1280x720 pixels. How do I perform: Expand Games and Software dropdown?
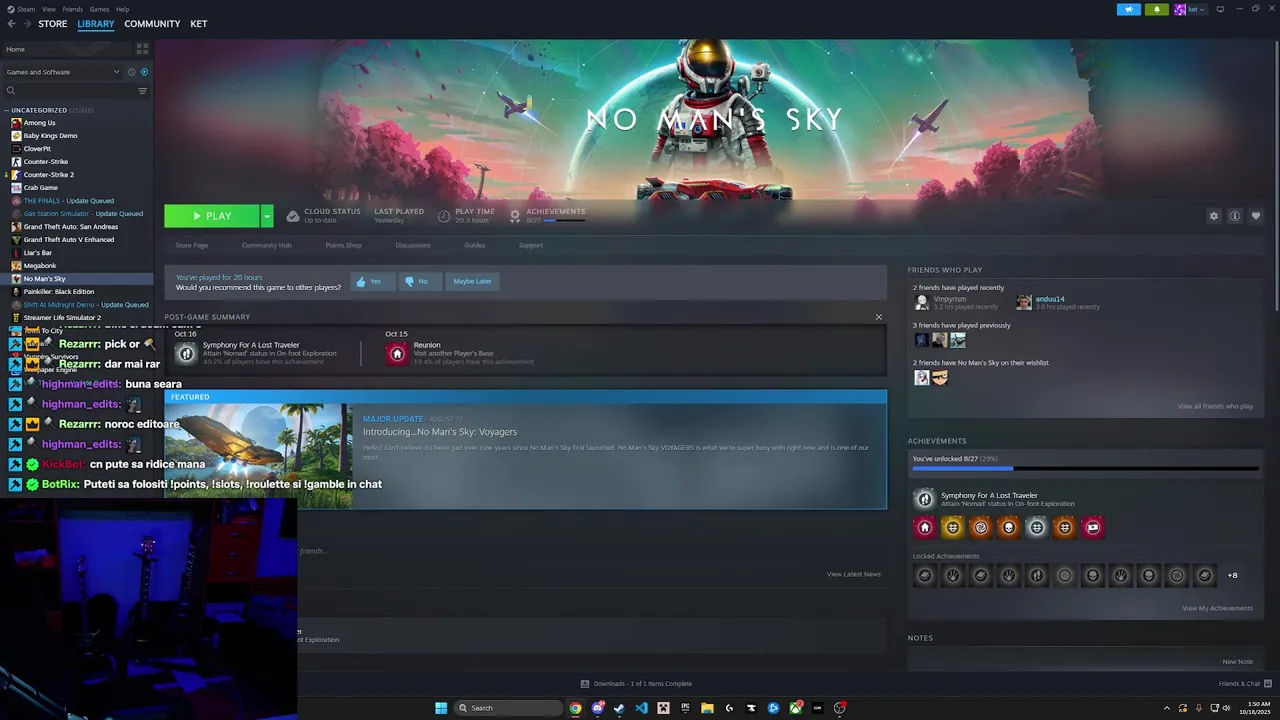pos(62,72)
